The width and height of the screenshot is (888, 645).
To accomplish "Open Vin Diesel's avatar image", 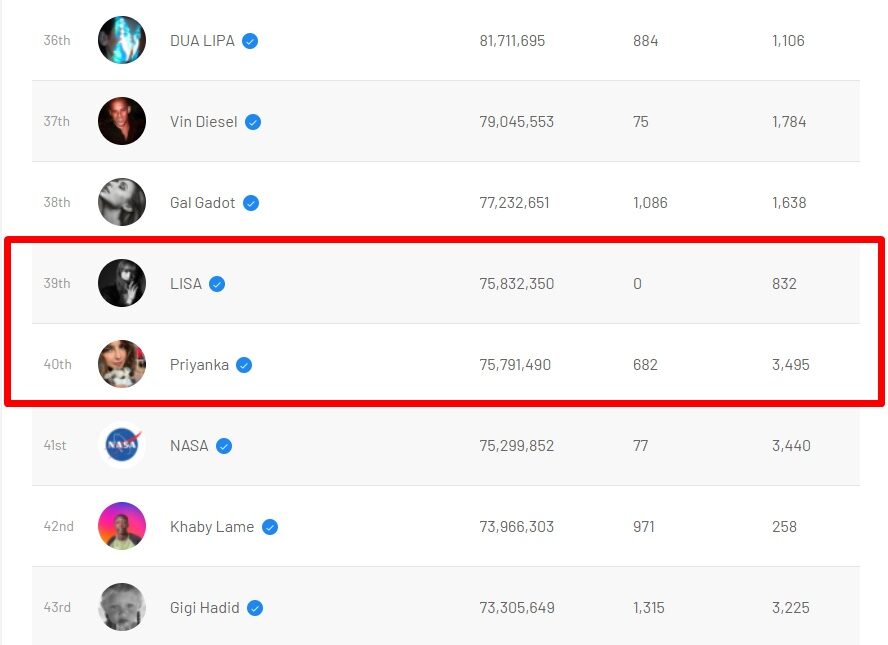I will (x=122, y=121).
